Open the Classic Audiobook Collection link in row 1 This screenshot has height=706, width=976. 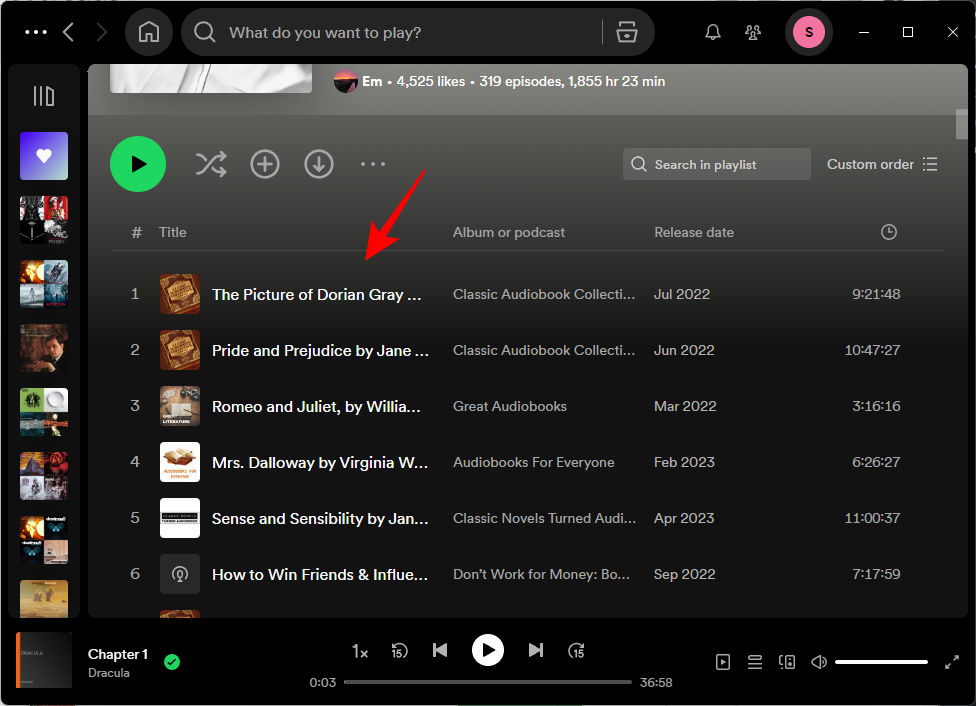543,294
